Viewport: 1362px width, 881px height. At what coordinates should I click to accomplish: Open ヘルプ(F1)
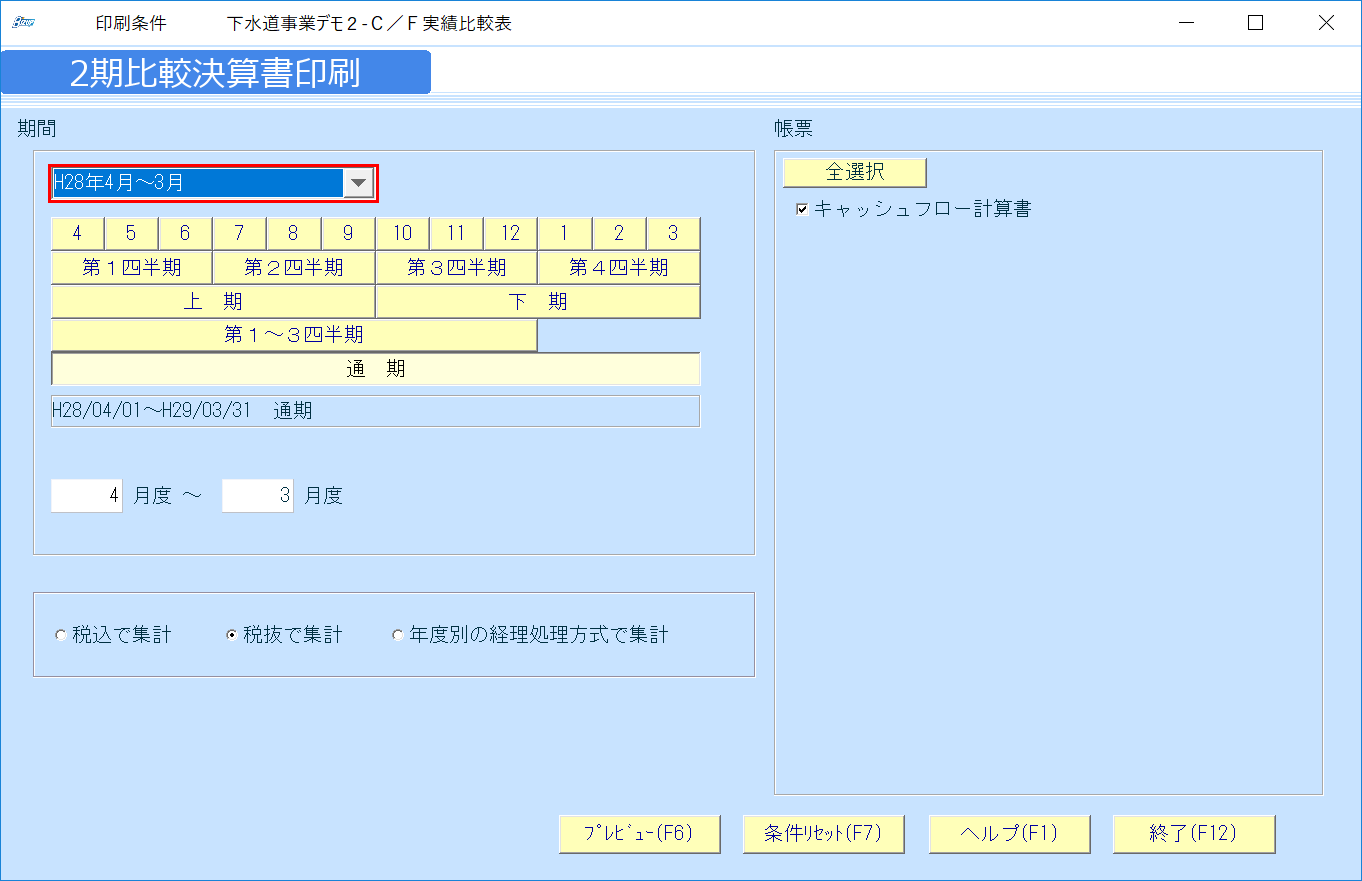pos(1009,833)
